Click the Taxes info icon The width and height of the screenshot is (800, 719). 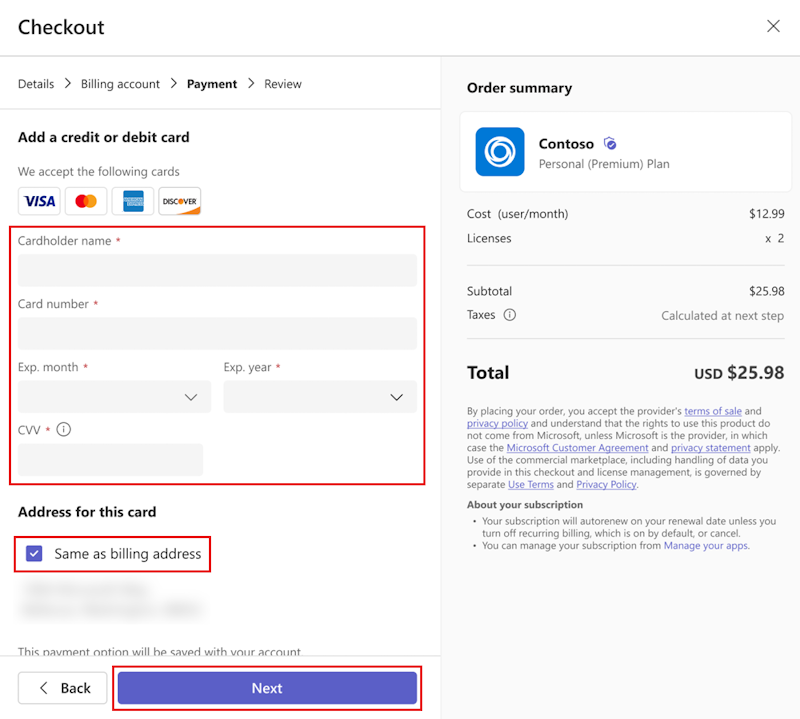[509, 315]
